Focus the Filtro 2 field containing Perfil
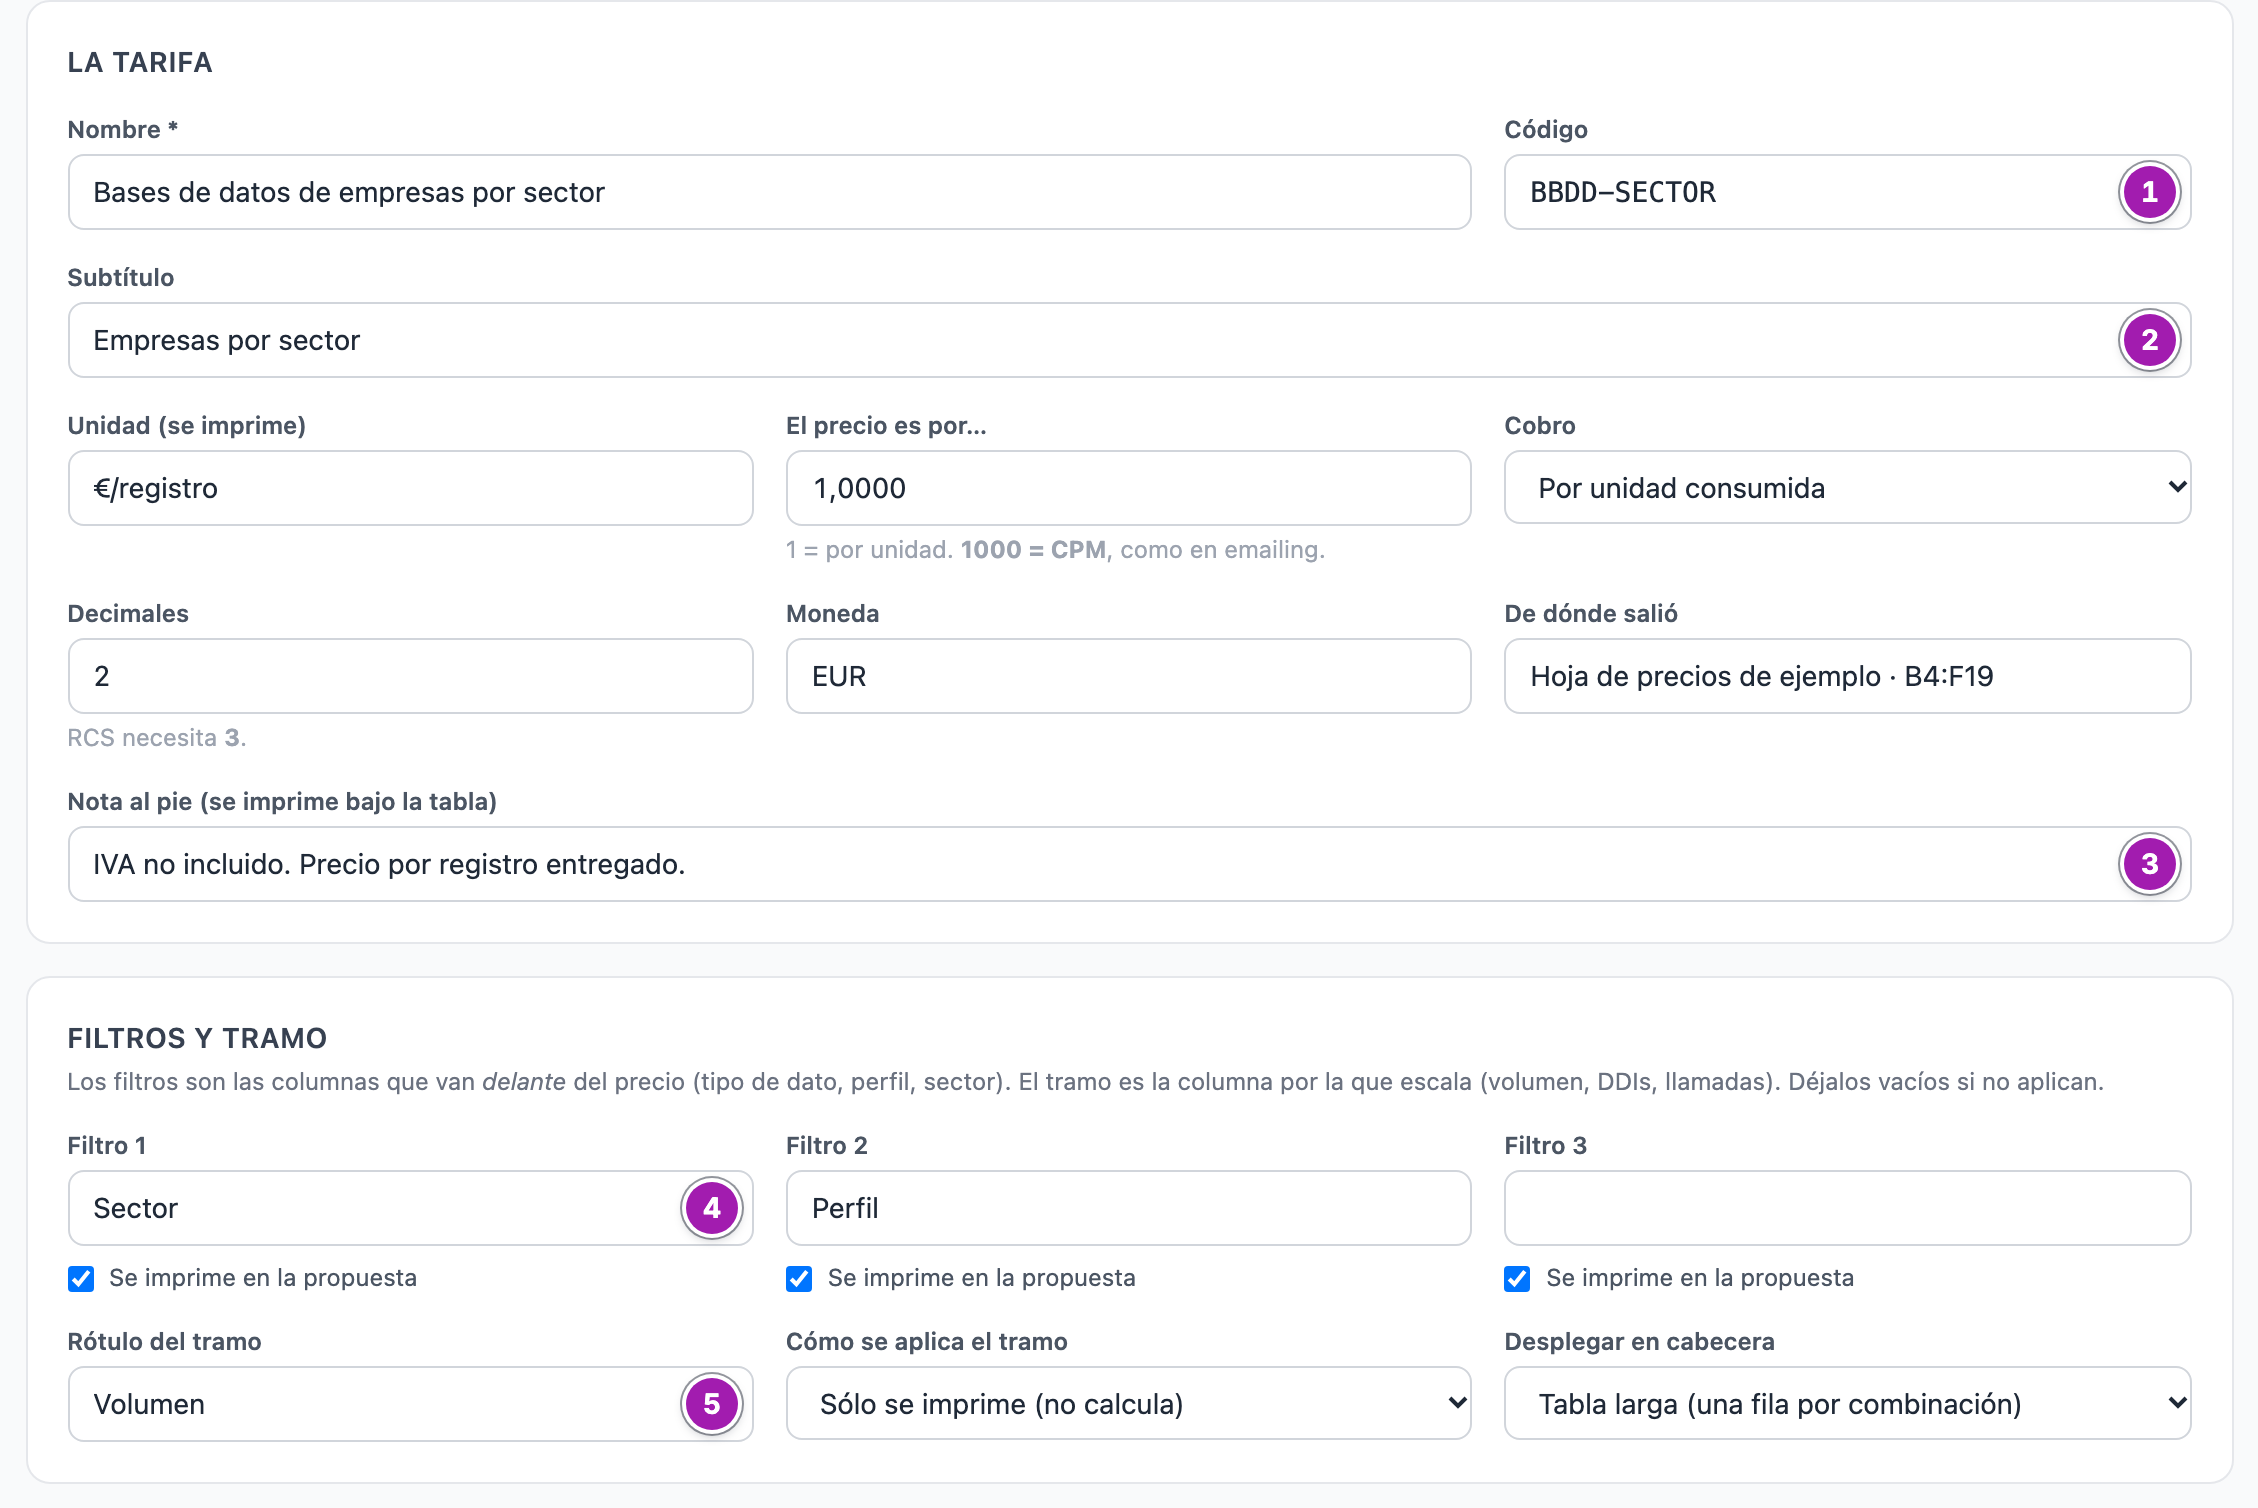Image resolution: width=2258 pixels, height=1508 pixels. click(1128, 1208)
